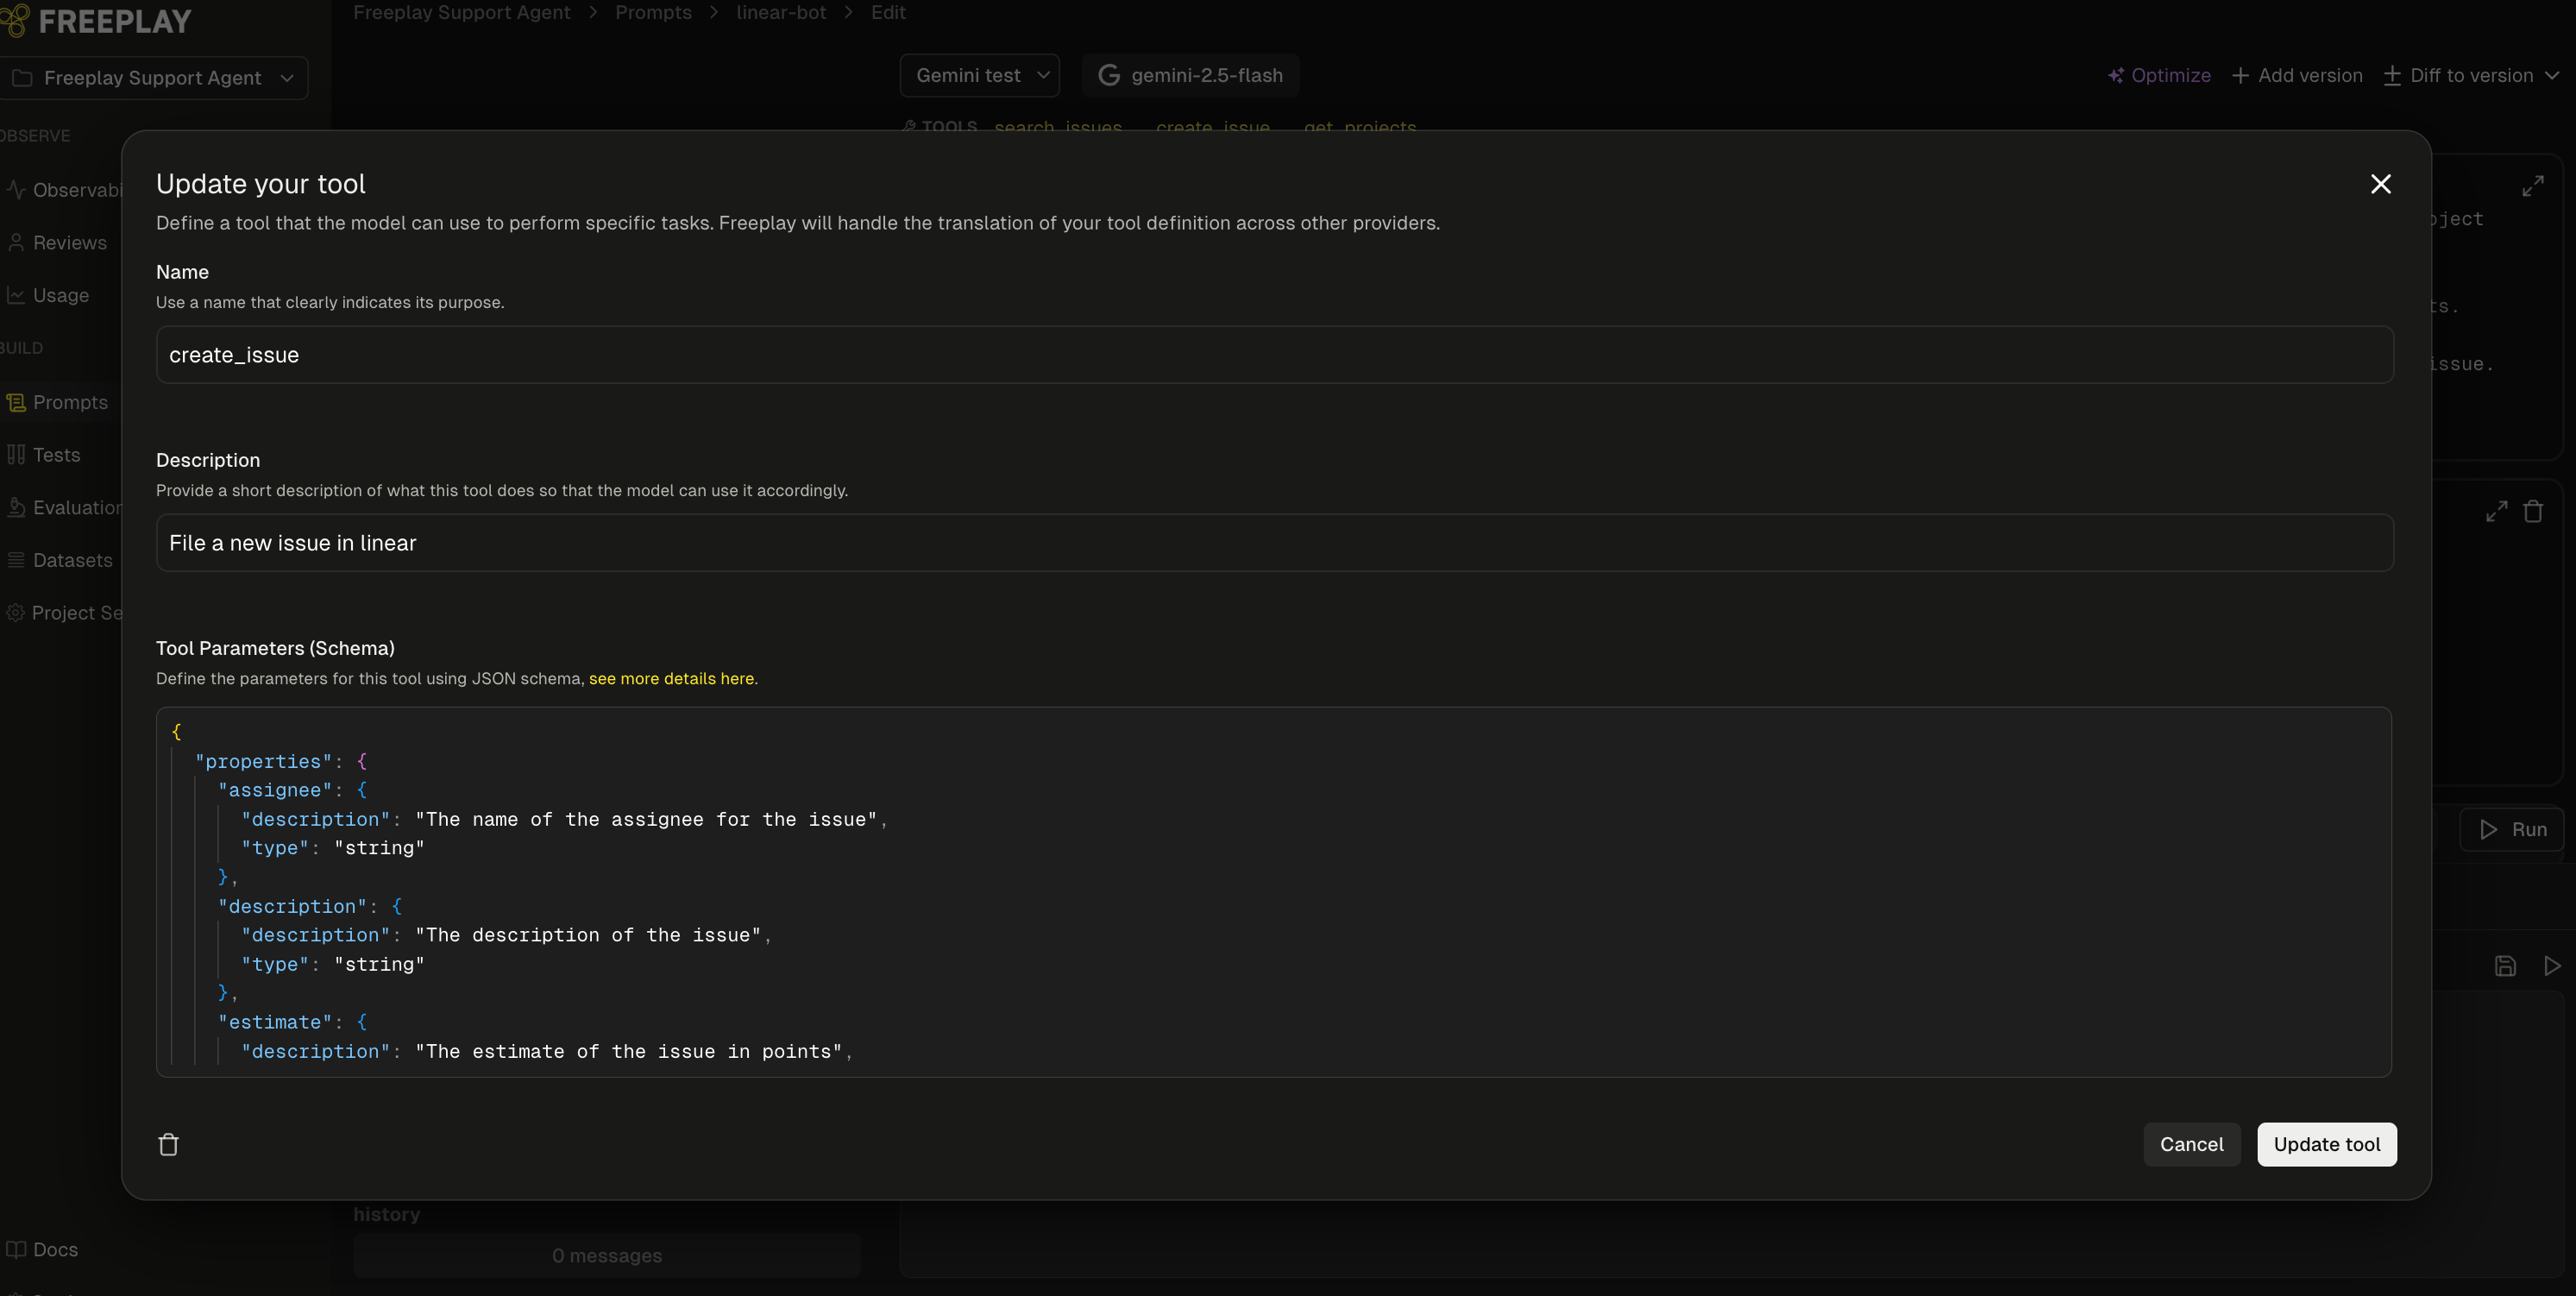Expand the Gemini test dropdown
Viewport: 2576px width, 1296px height.
pyautogui.click(x=979, y=76)
